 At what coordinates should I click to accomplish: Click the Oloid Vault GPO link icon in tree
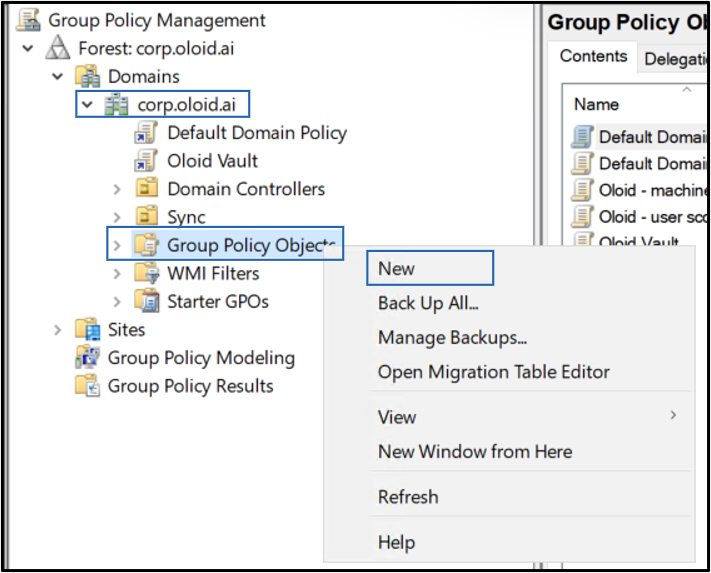[146, 161]
